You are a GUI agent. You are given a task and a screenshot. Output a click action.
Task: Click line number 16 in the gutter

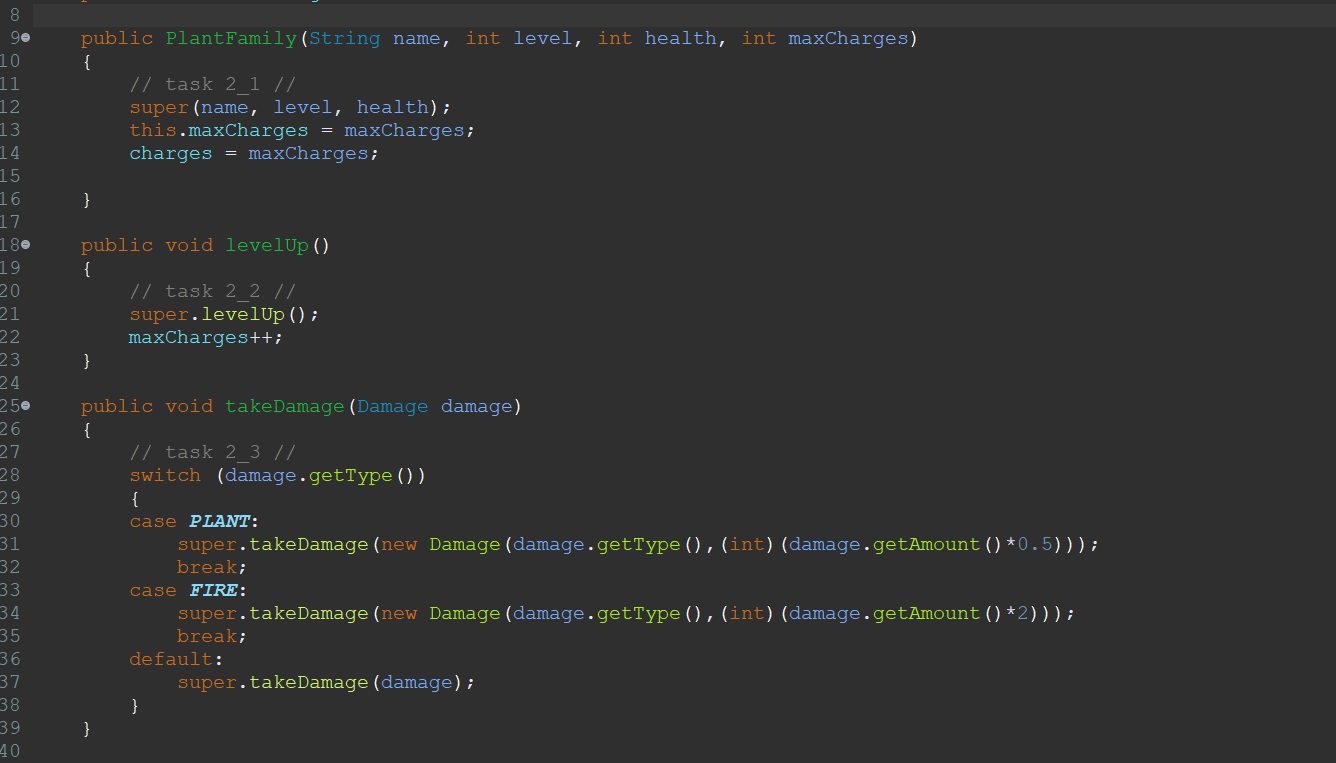coord(10,199)
